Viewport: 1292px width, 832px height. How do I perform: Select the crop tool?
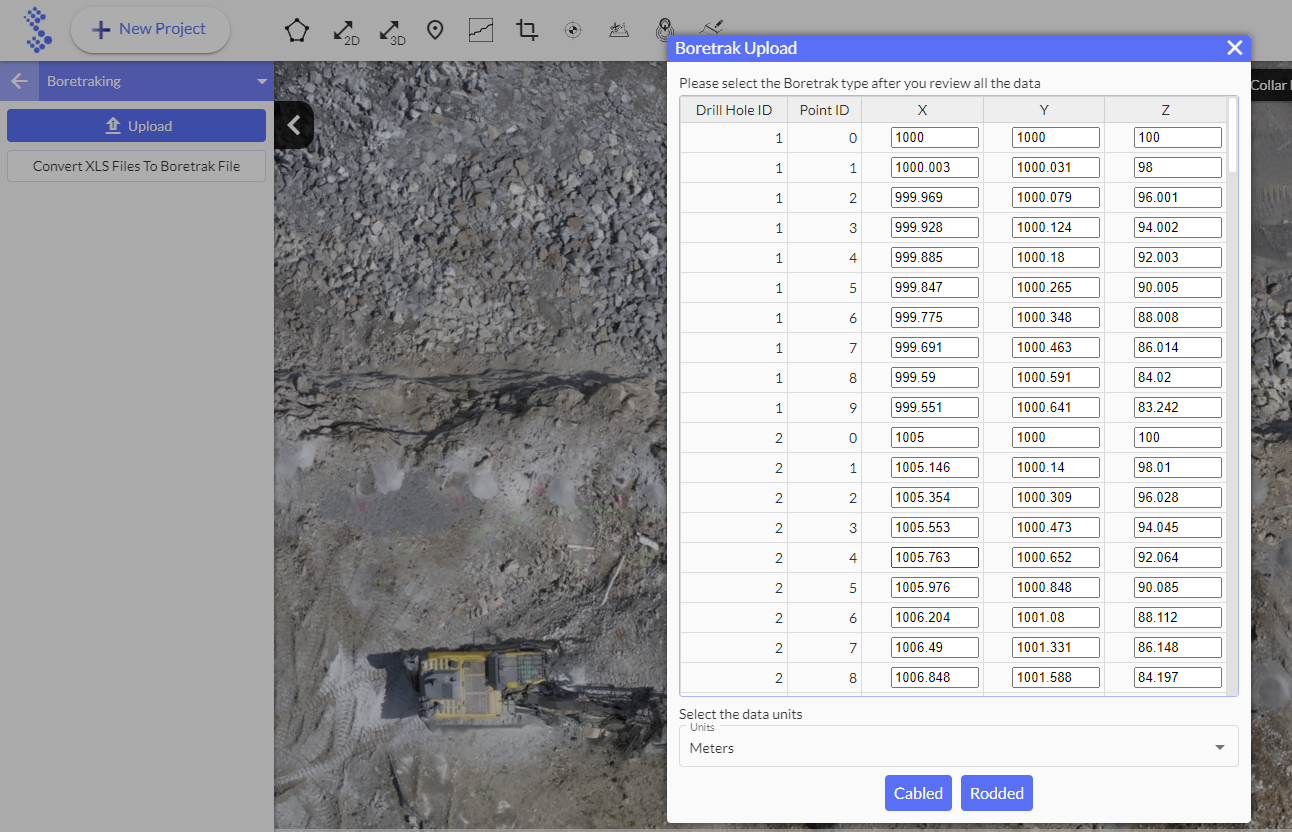pos(527,30)
